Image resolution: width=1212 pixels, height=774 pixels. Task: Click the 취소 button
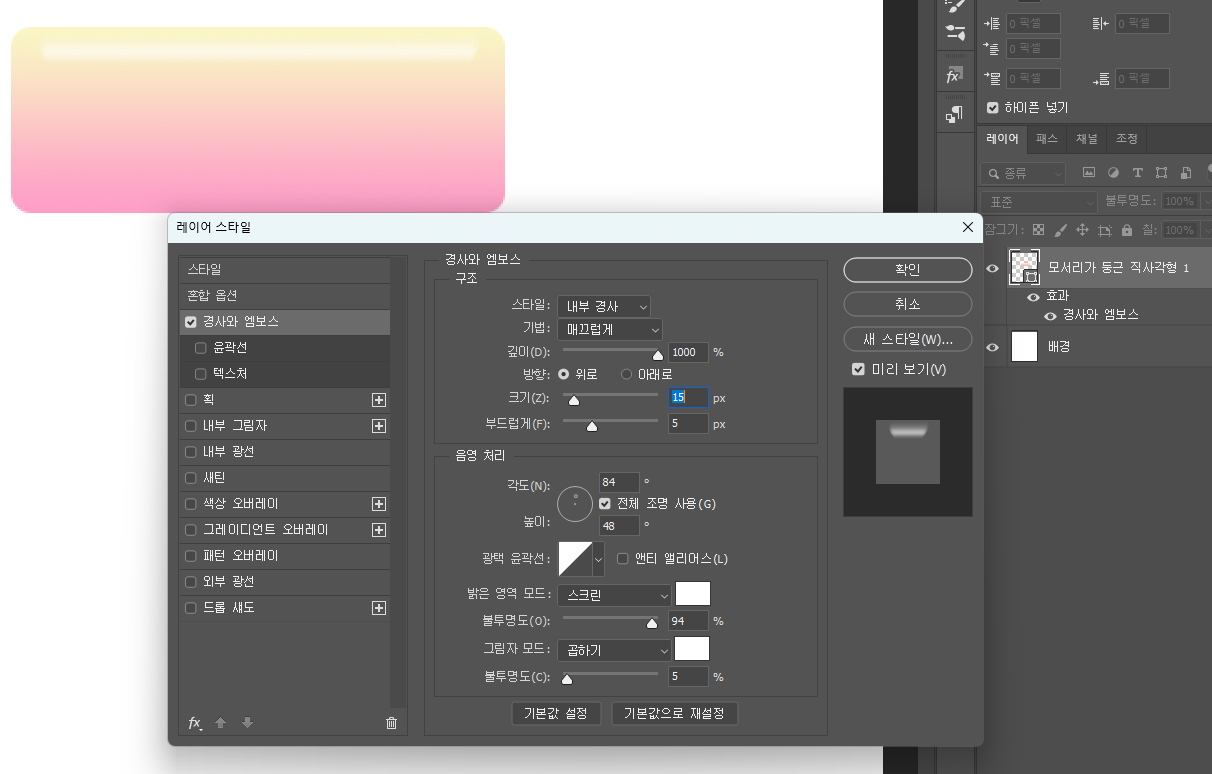tap(908, 304)
